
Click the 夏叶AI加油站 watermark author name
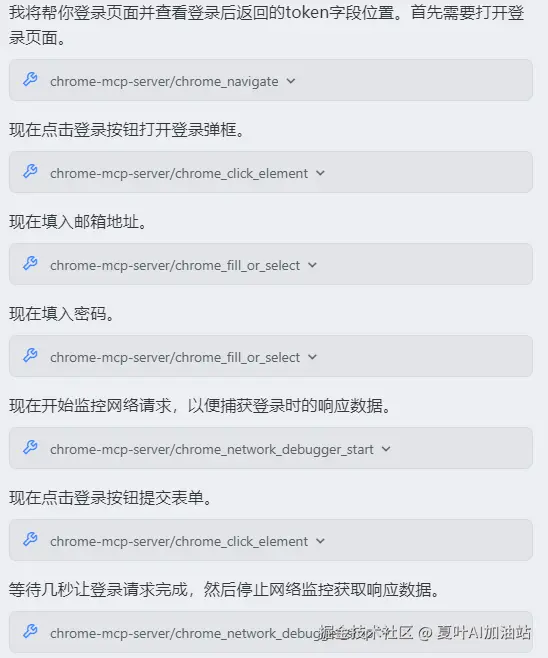point(484,632)
